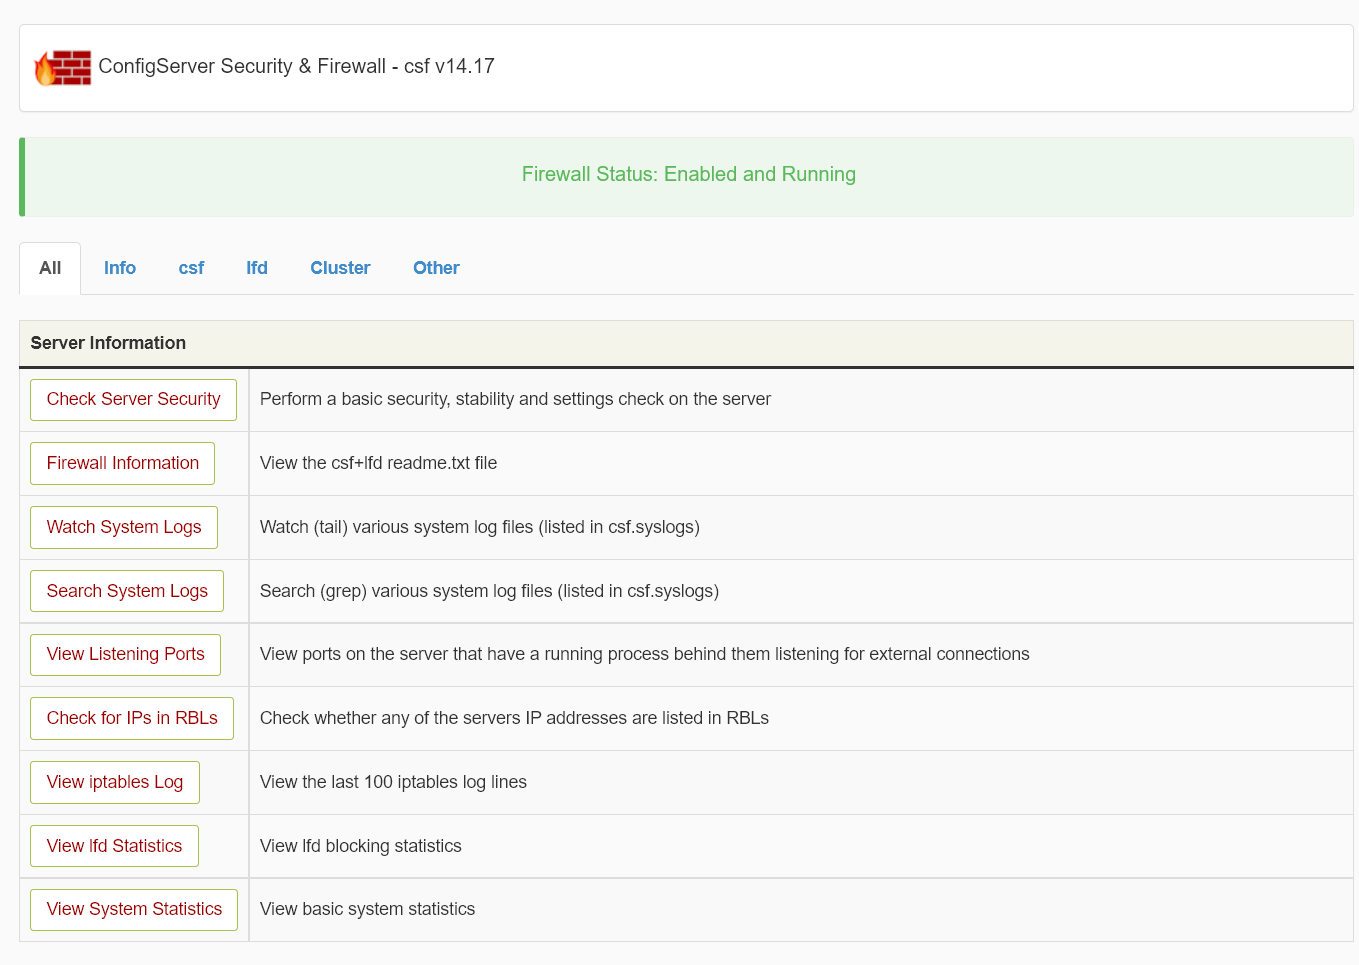Open the csf tab
The height and width of the screenshot is (965, 1359).
point(190,268)
